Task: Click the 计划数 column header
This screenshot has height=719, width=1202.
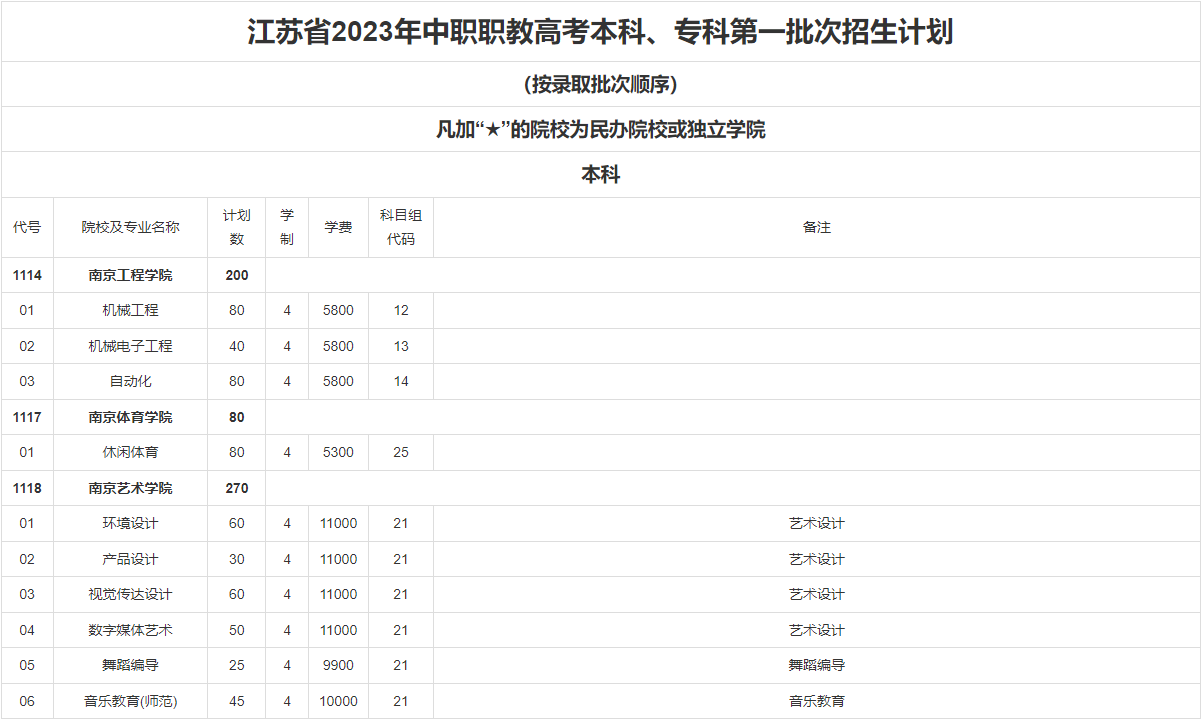Action: pyautogui.click(x=236, y=227)
